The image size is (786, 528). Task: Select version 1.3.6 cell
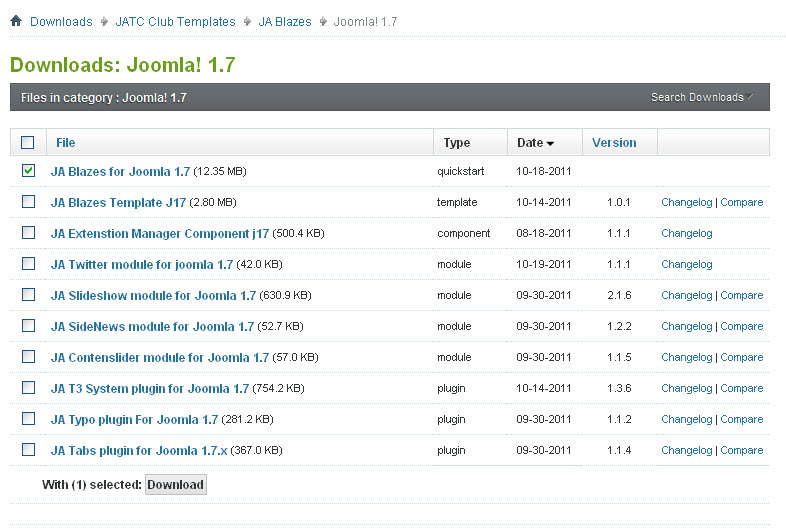[619, 388]
